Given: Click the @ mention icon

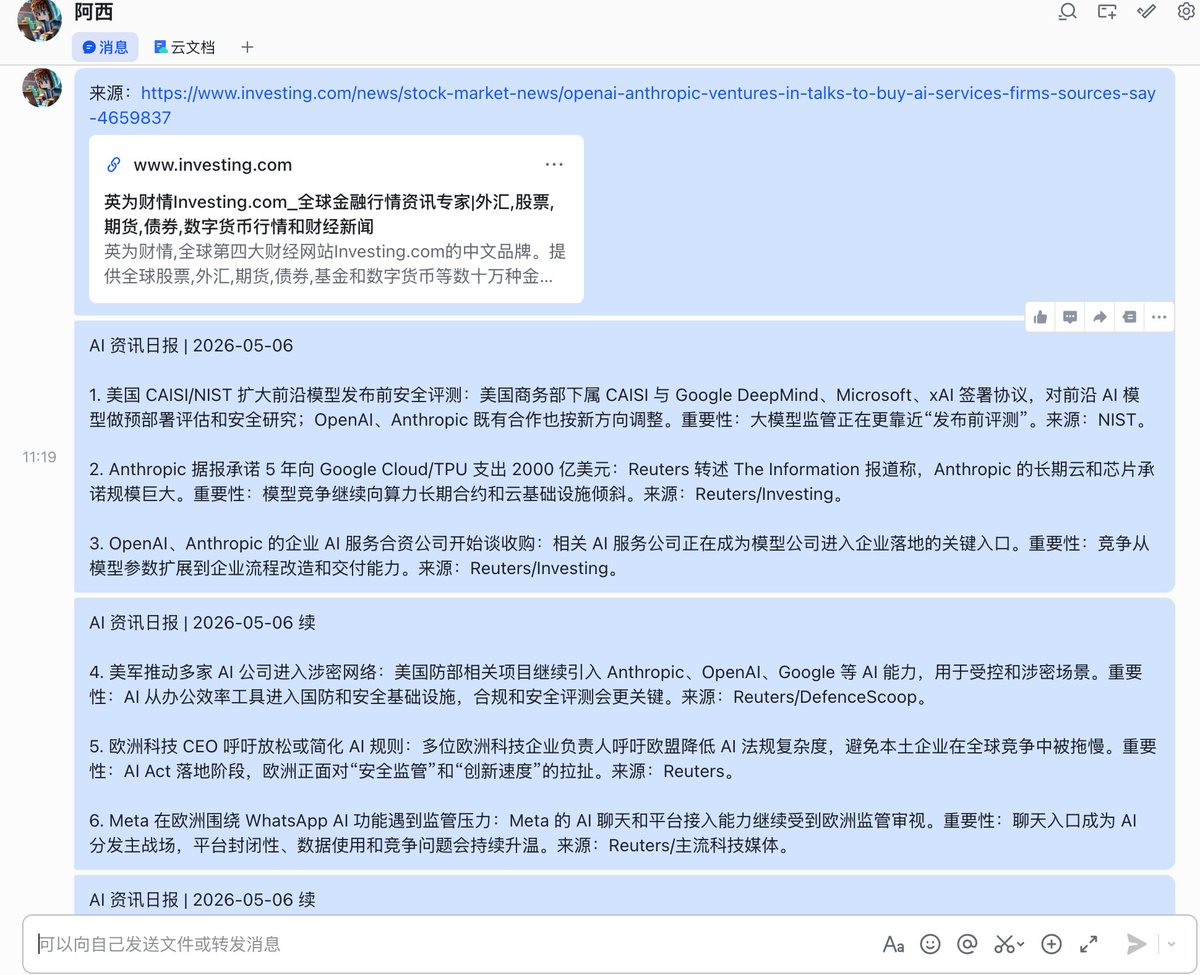Looking at the screenshot, I should [967, 944].
